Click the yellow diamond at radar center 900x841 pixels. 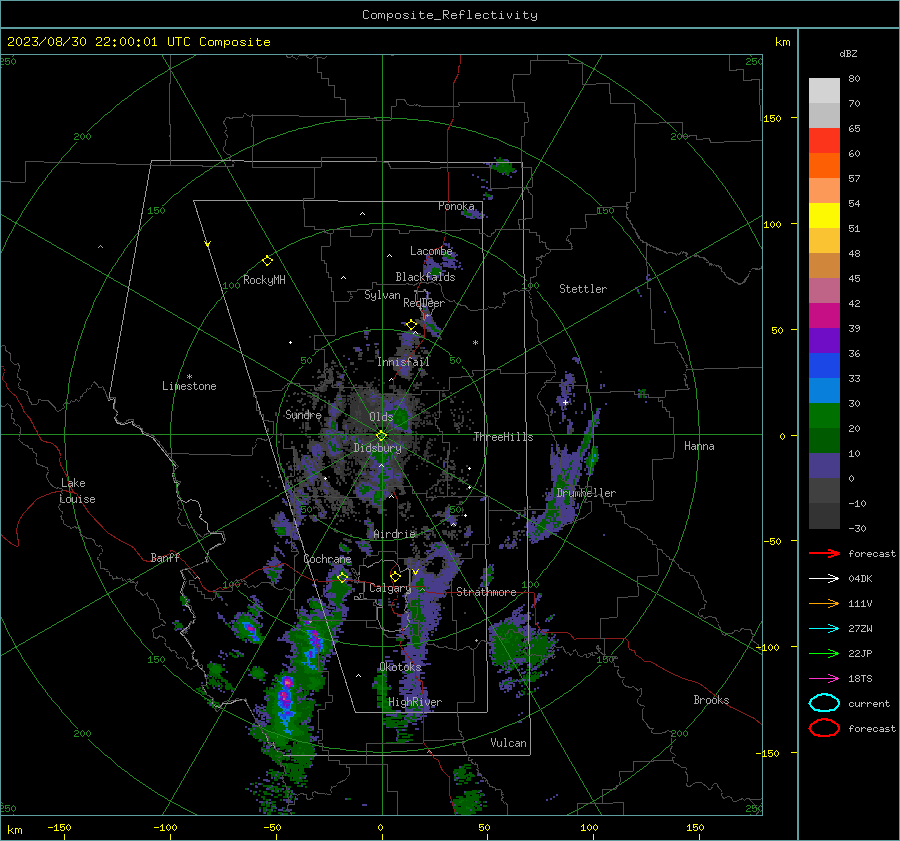coord(381,435)
